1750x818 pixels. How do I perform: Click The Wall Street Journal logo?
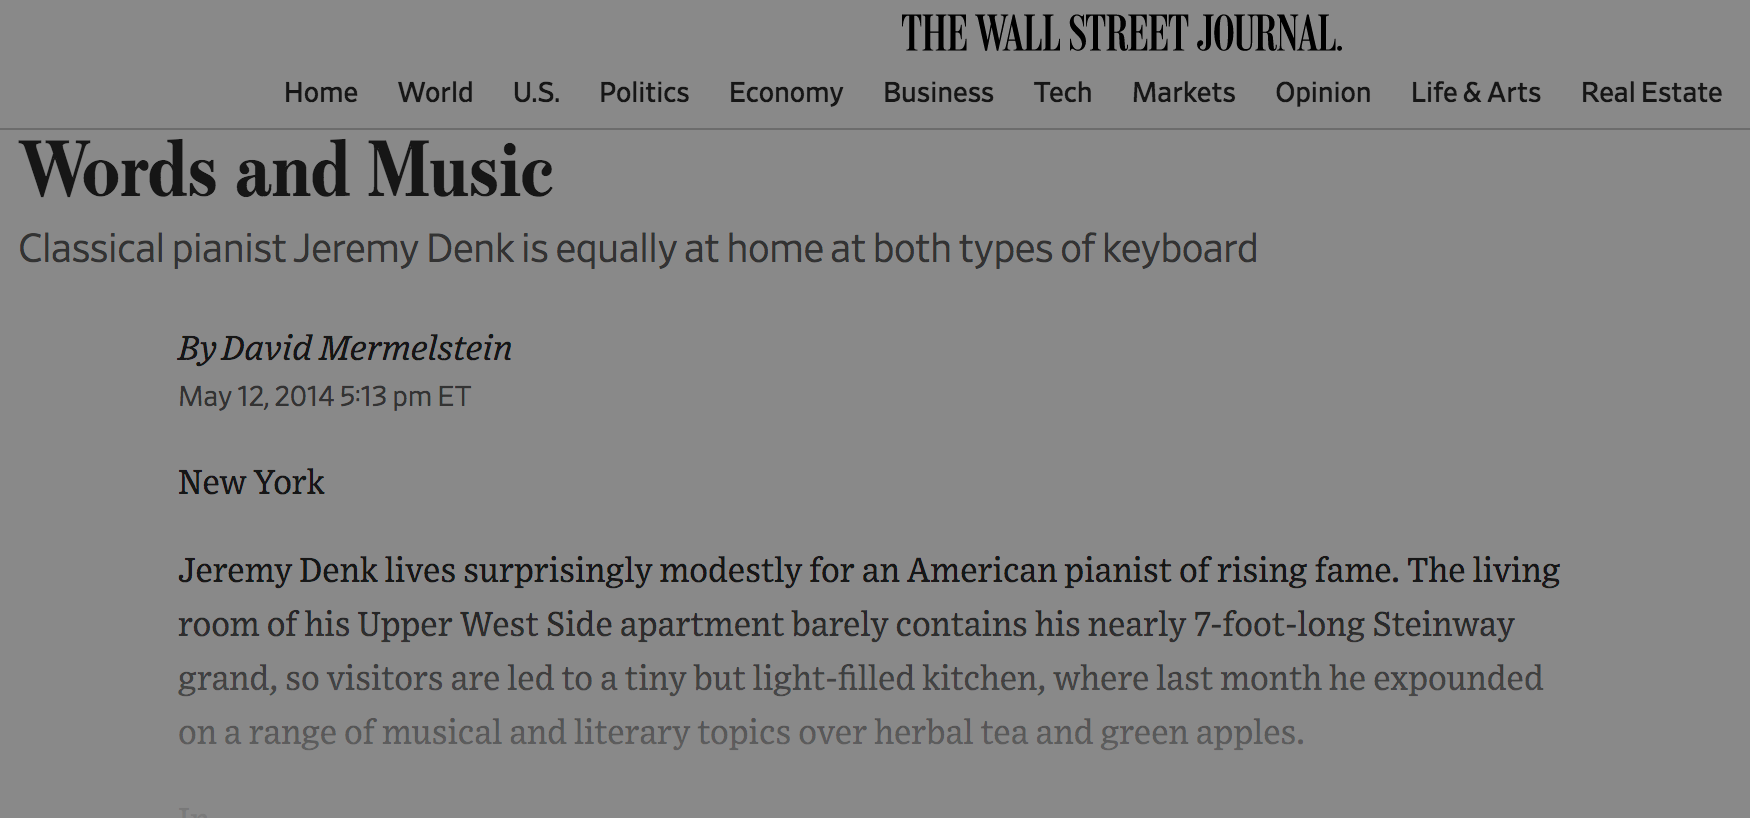[1121, 34]
